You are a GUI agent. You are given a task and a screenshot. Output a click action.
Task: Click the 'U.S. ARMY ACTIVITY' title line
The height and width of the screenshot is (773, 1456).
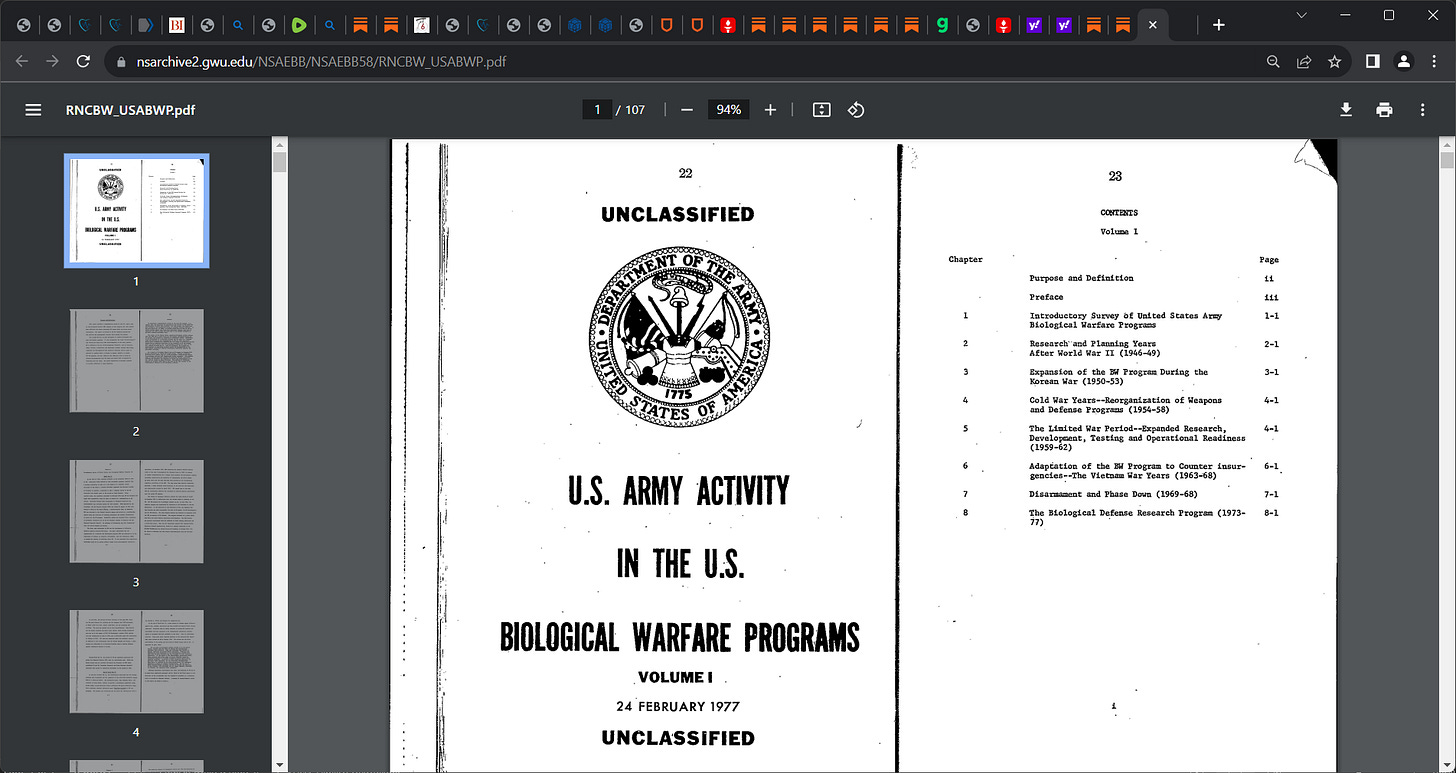click(679, 491)
